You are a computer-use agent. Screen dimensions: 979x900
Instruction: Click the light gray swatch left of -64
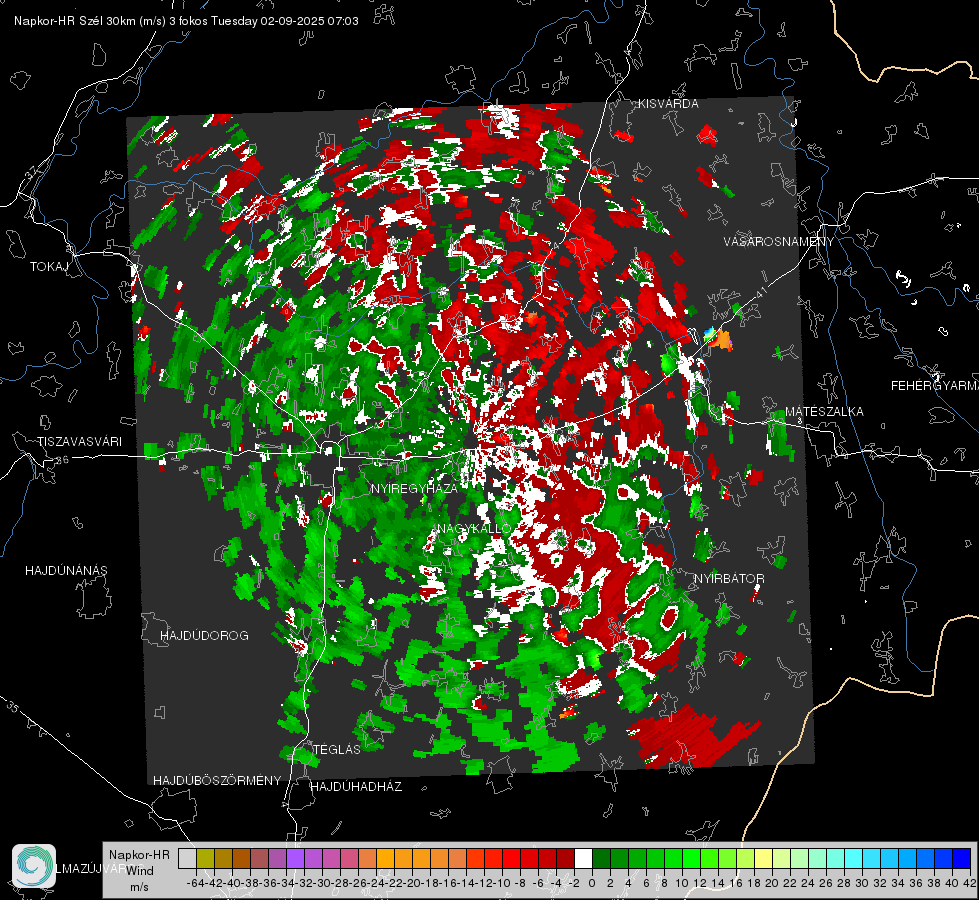[187, 859]
